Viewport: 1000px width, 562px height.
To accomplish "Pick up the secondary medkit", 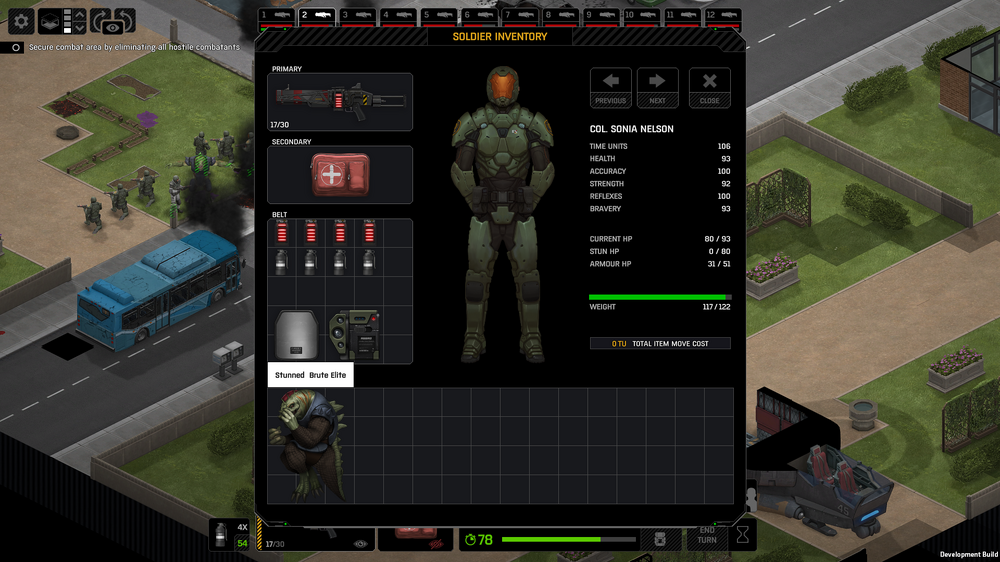I will coord(340,175).
